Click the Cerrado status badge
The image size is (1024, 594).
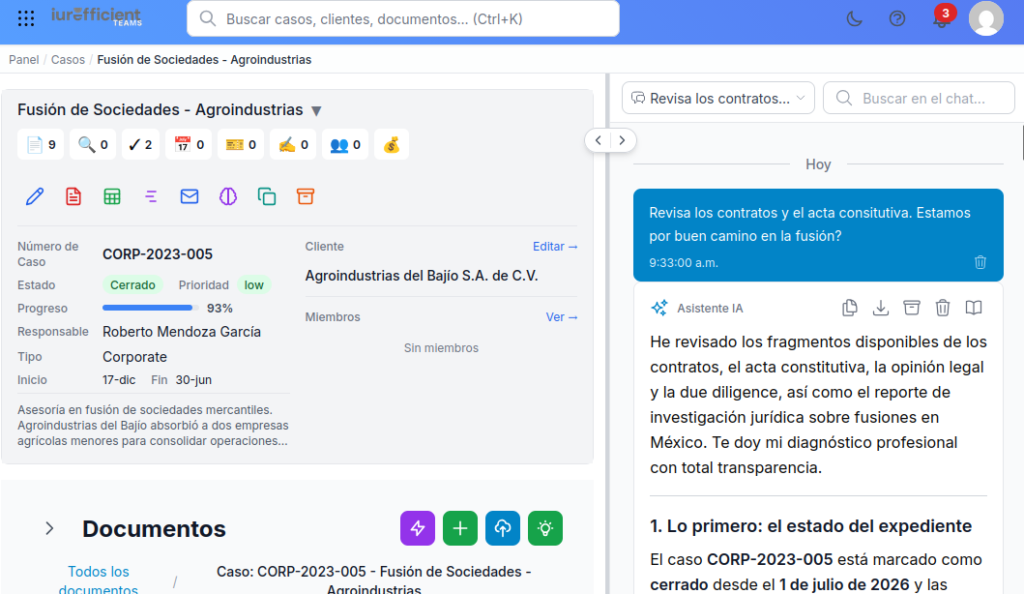(x=133, y=285)
